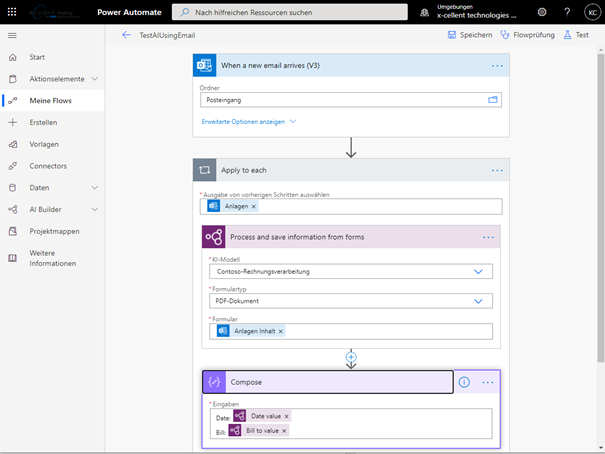The image size is (605, 454).
Task: Click the Apply to each header title
Action: 243,170
